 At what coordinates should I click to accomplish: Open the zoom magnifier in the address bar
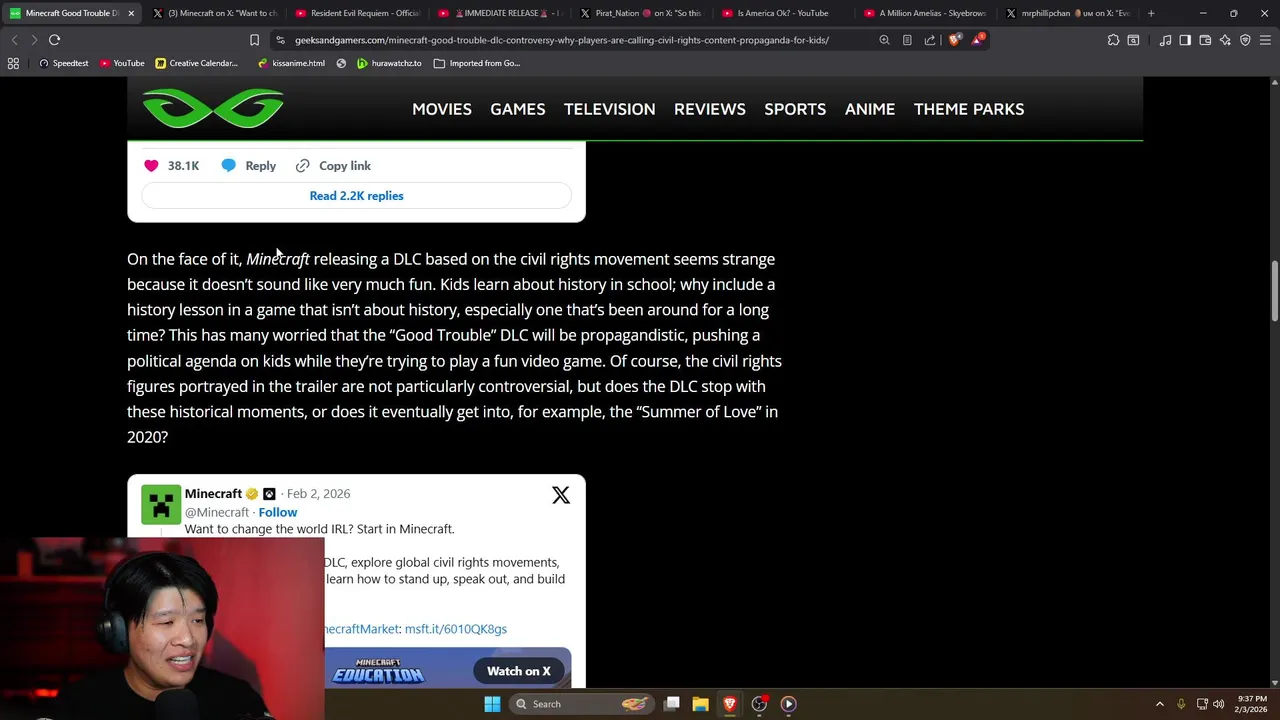point(884,40)
